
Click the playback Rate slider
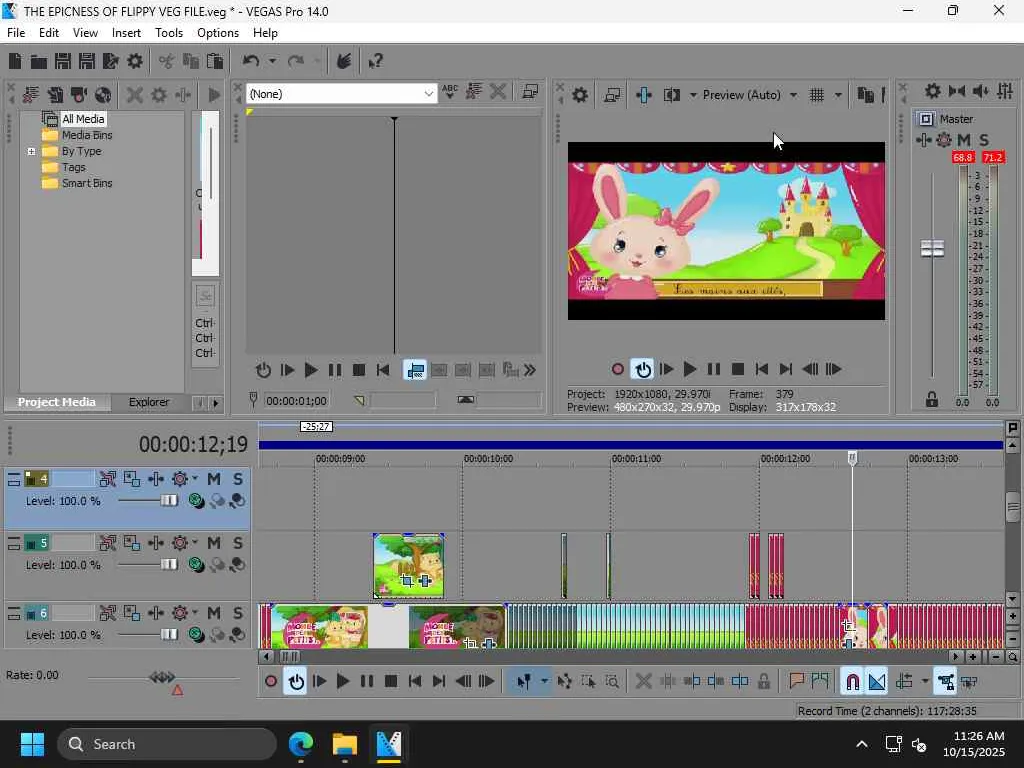point(163,678)
